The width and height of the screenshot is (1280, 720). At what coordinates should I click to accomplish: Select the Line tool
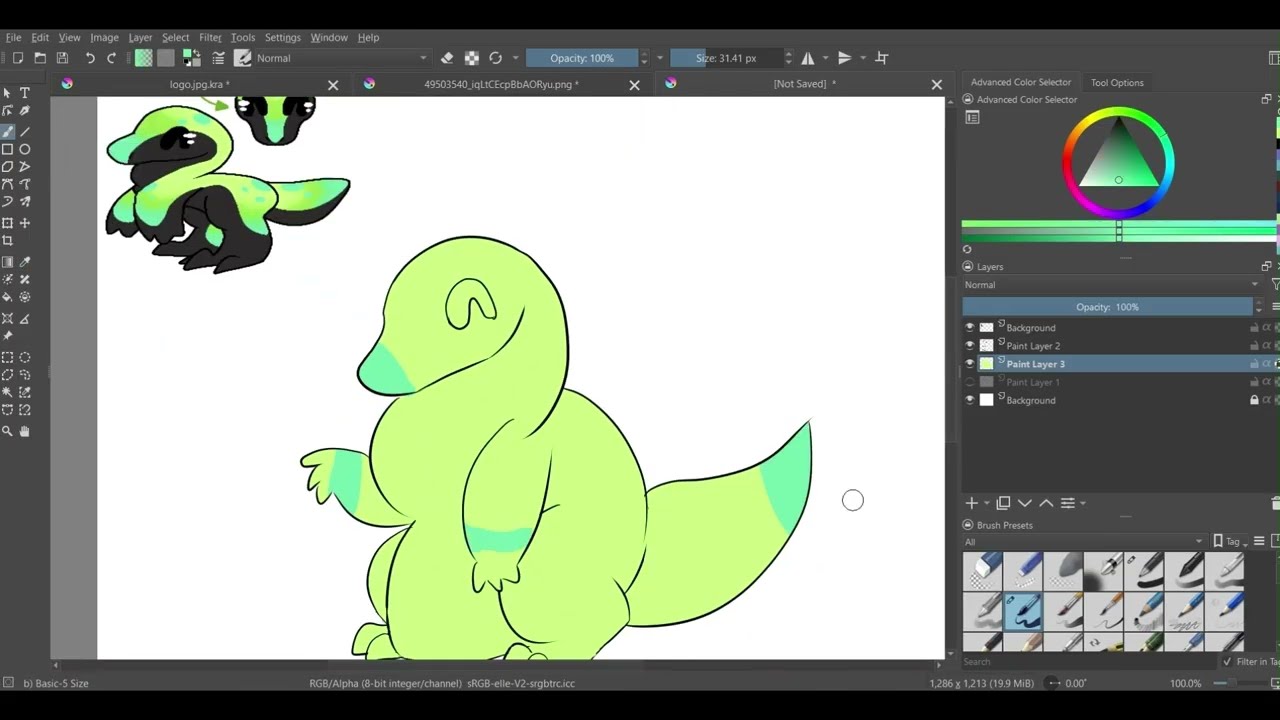click(25, 131)
